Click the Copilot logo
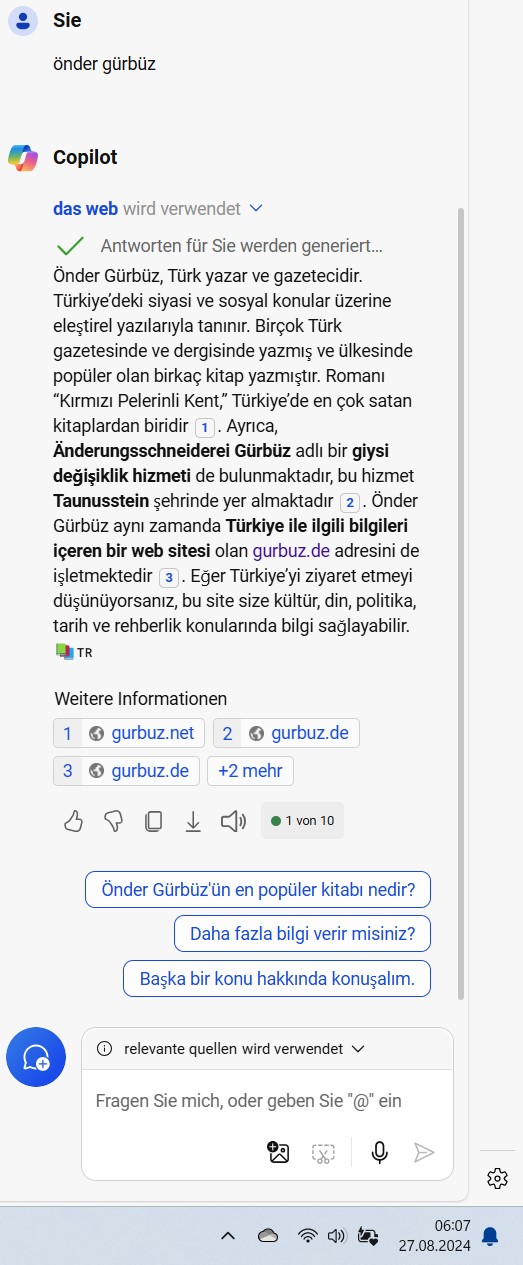This screenshot has height=1265, width=523. click(23, 158)
